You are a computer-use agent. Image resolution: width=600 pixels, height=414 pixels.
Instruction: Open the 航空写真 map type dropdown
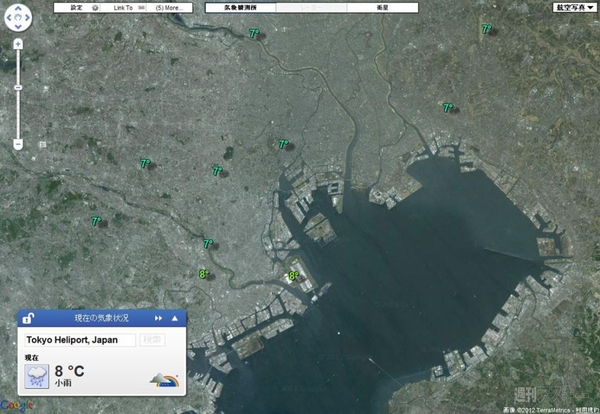pos(575,8)
